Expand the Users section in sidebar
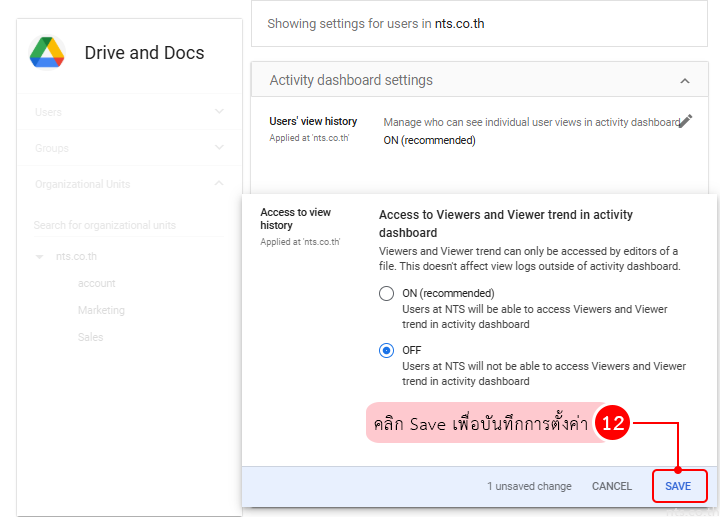Viewport: 720px width, 517px height. point(219,112)
